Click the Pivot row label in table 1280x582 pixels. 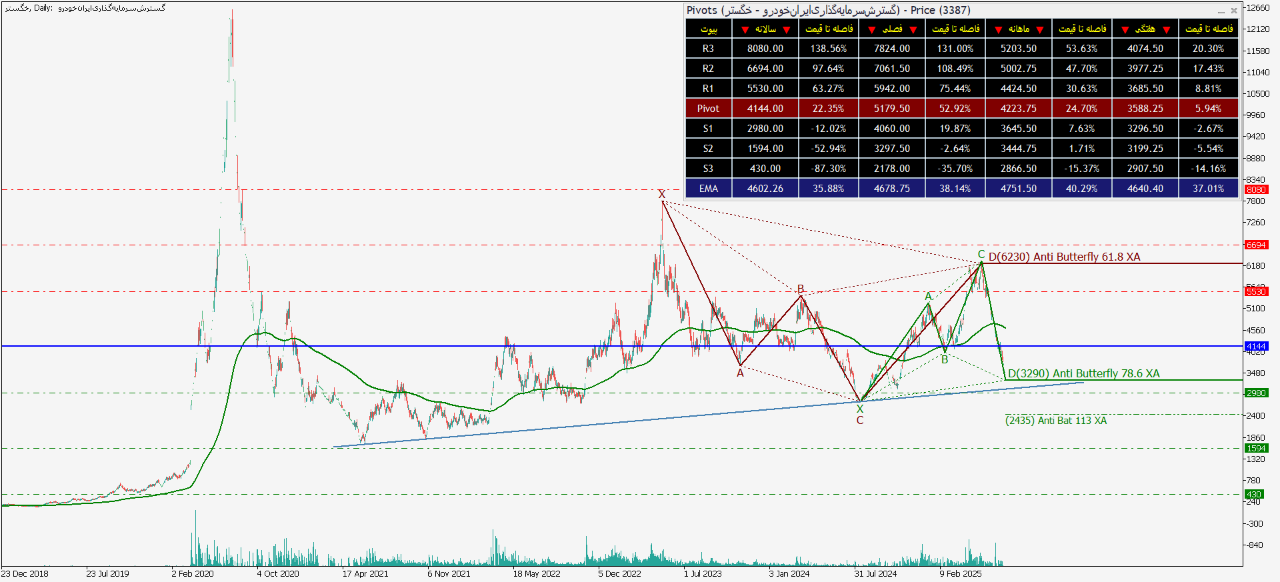coord(708,107)
